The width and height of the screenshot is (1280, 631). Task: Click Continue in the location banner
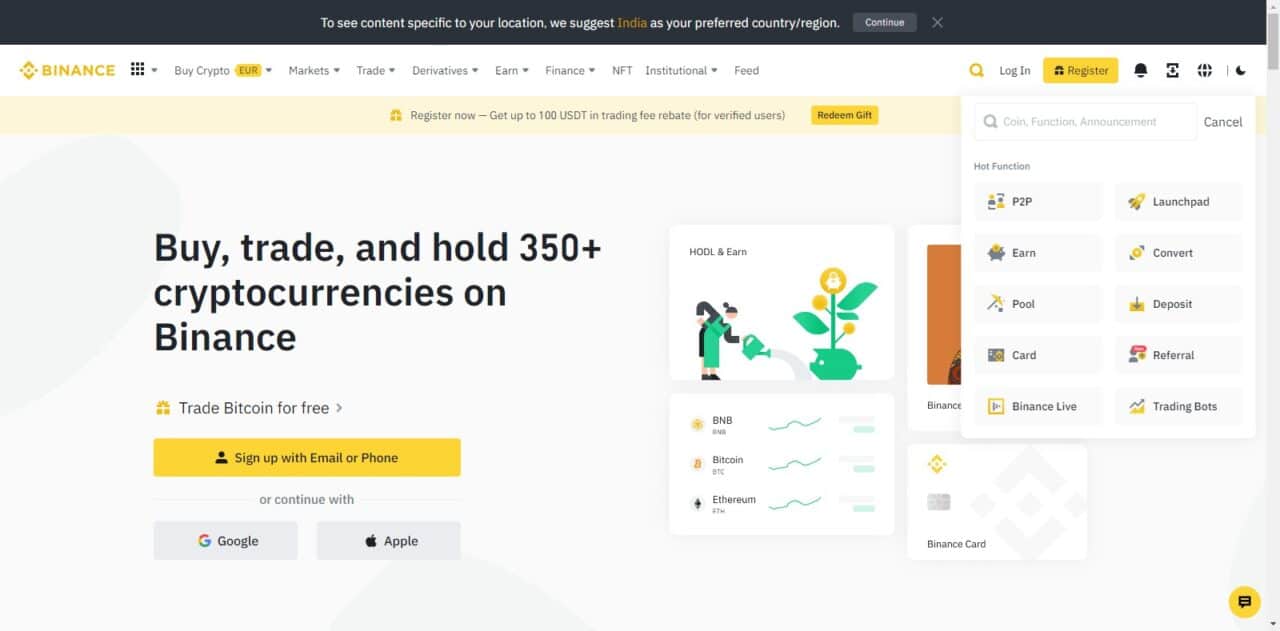coord(884,22)
